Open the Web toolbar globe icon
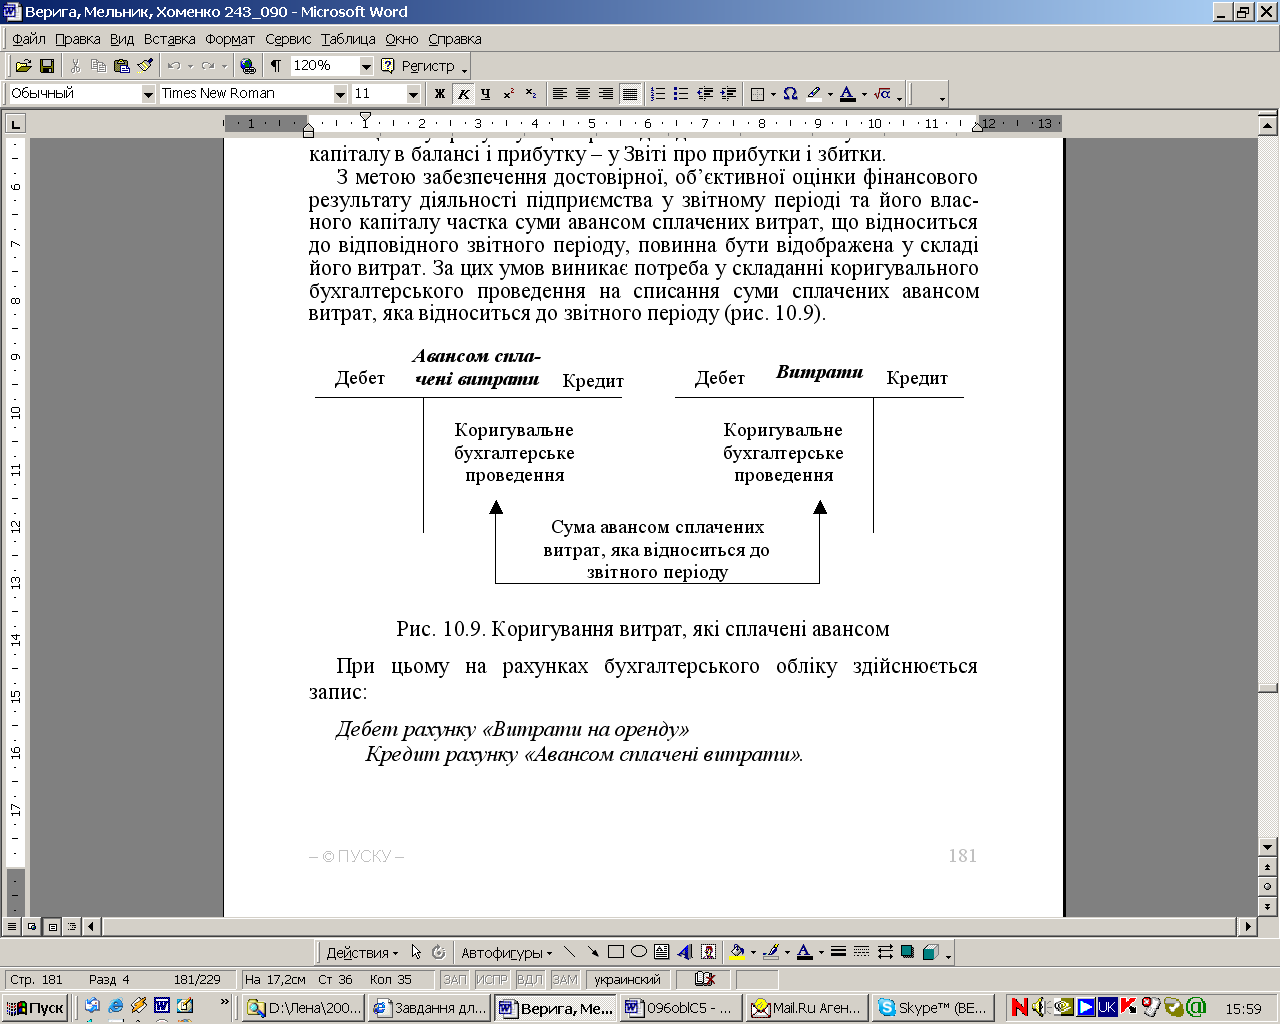The width and height of the screenshot is (1280, 1024). coord(248,66)
